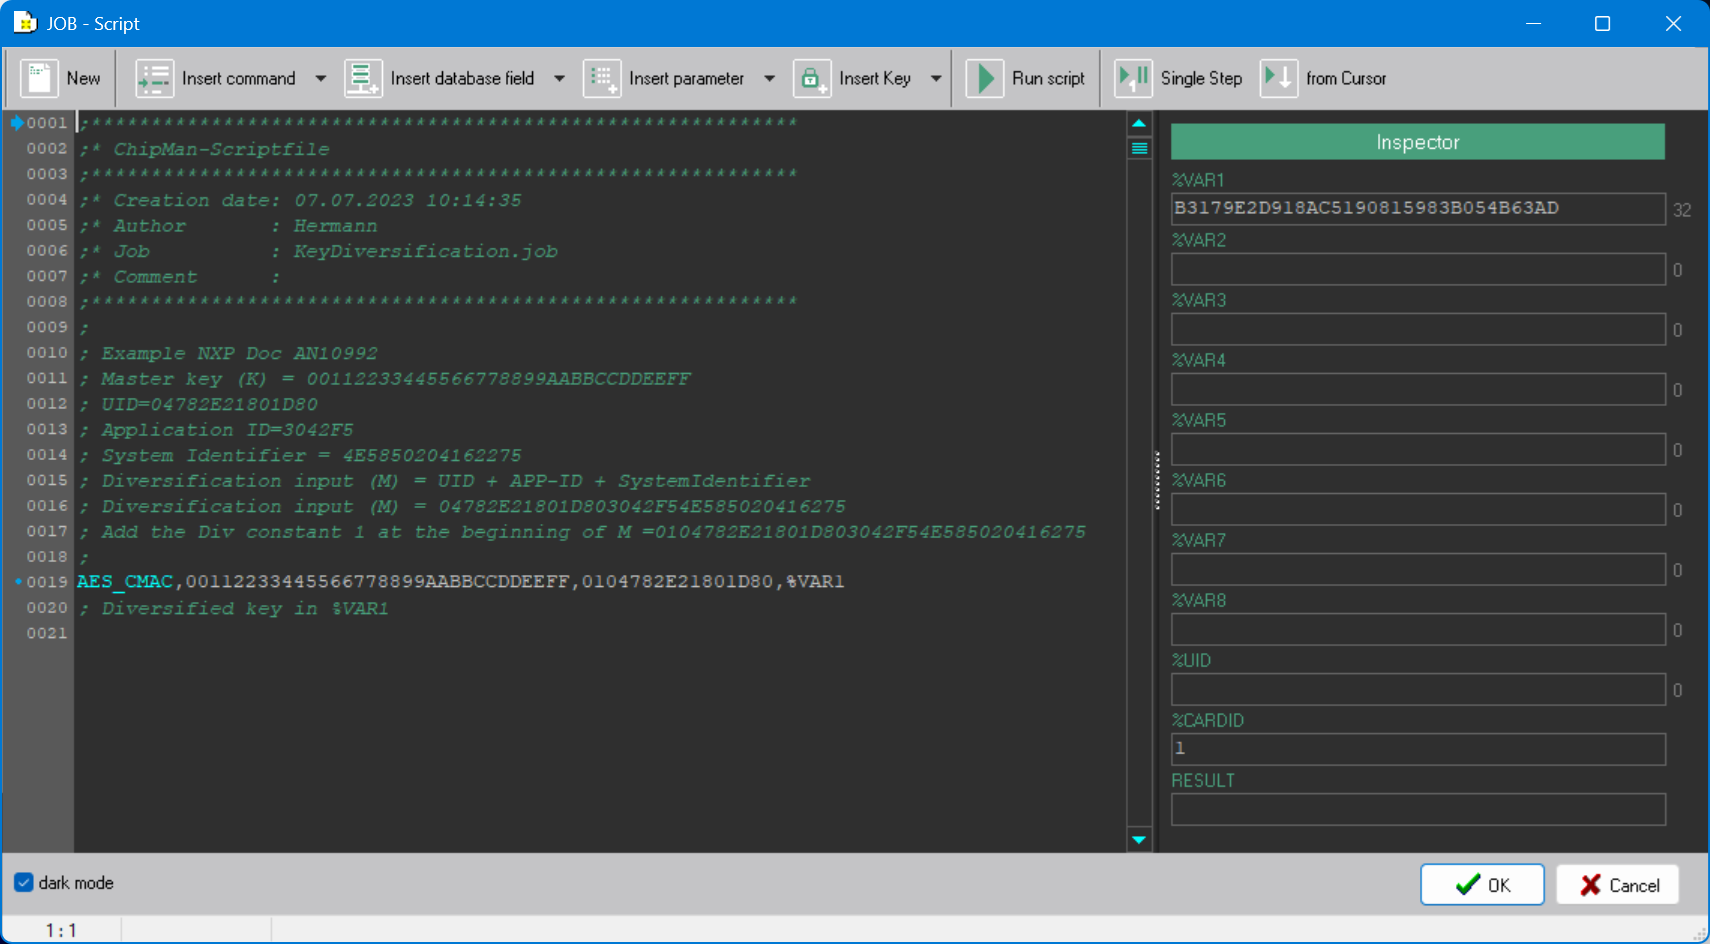Click the Insert Key lock icon

point(812,78)
